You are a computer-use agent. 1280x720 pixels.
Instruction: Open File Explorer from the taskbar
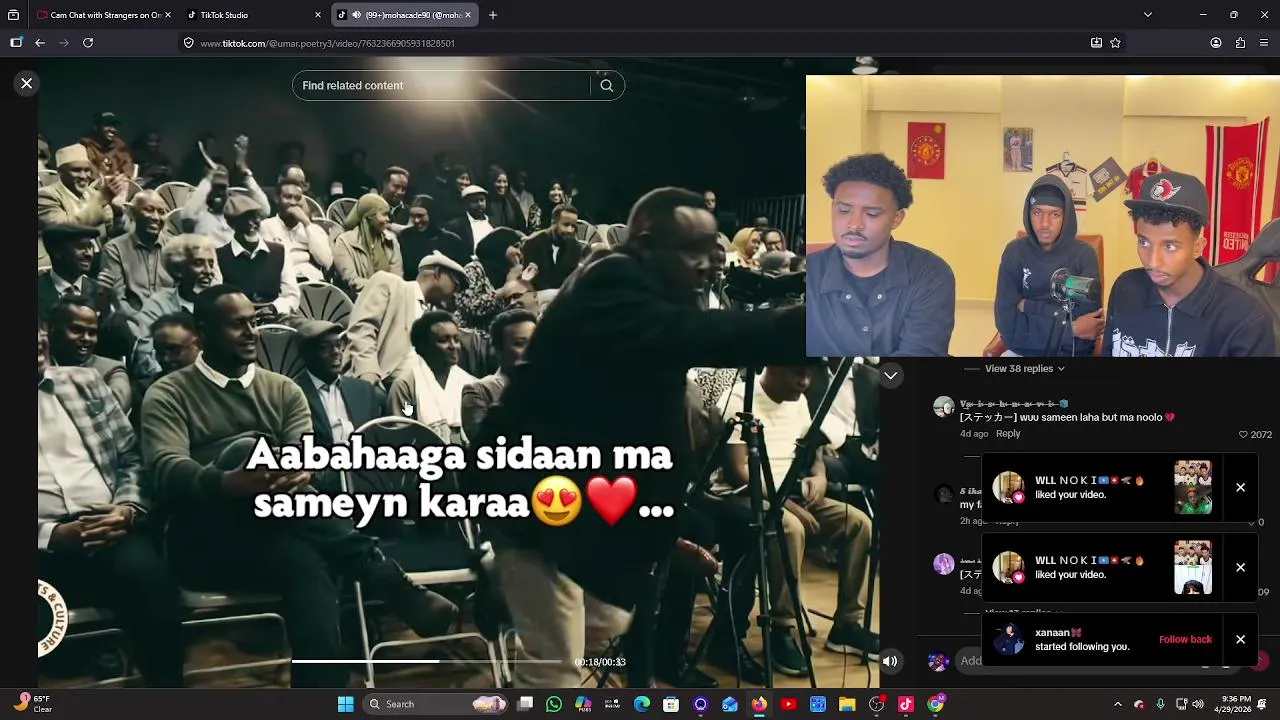click(x=847, y=704)
